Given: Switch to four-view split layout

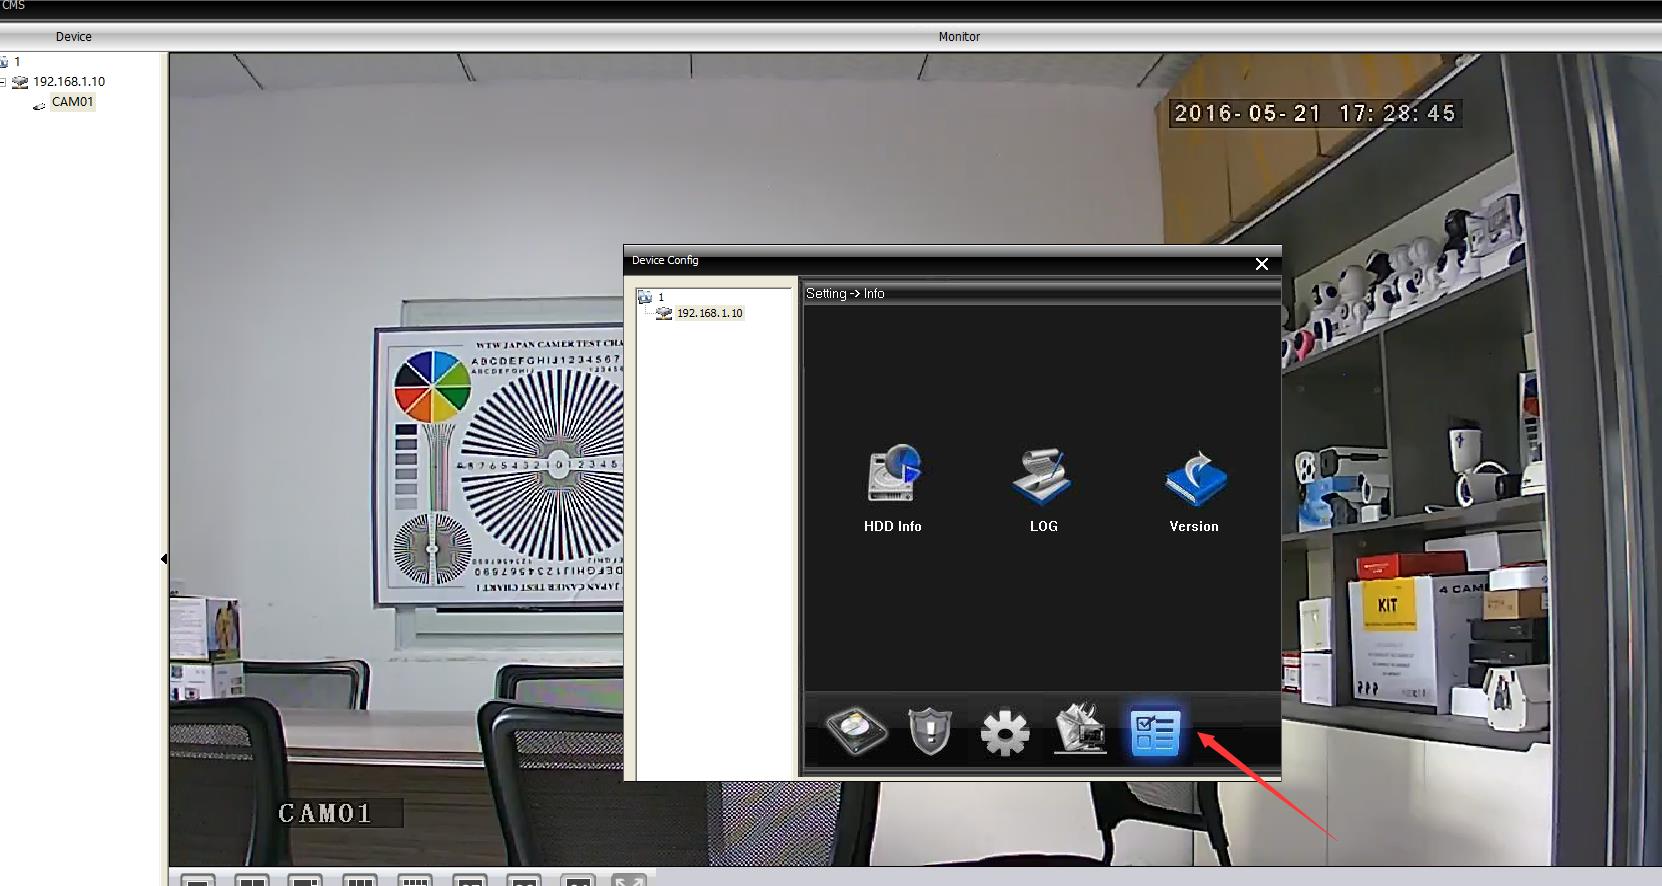Looking at the screenshot, I should point(252,880).
